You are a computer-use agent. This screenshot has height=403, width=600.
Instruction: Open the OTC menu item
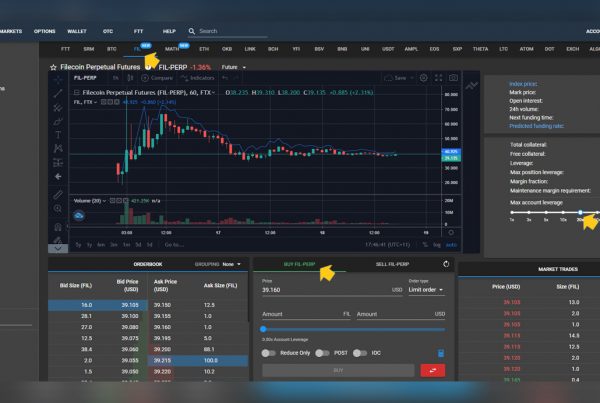[108, 31]
